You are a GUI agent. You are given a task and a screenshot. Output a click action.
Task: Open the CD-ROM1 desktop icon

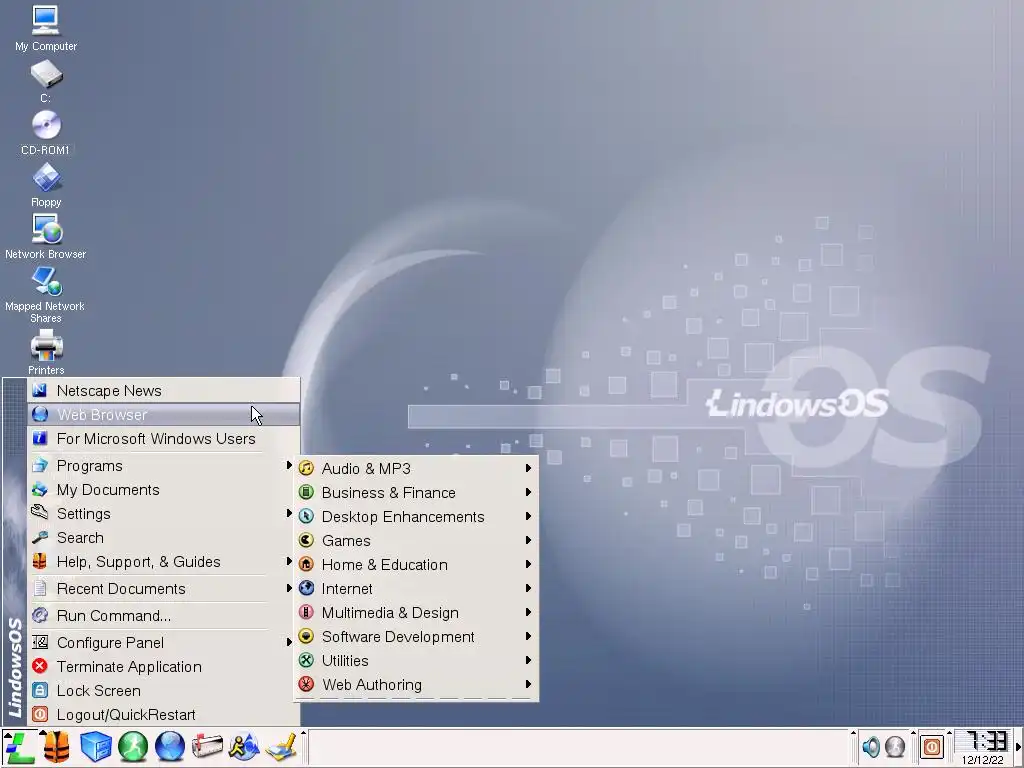pos(46,133)
